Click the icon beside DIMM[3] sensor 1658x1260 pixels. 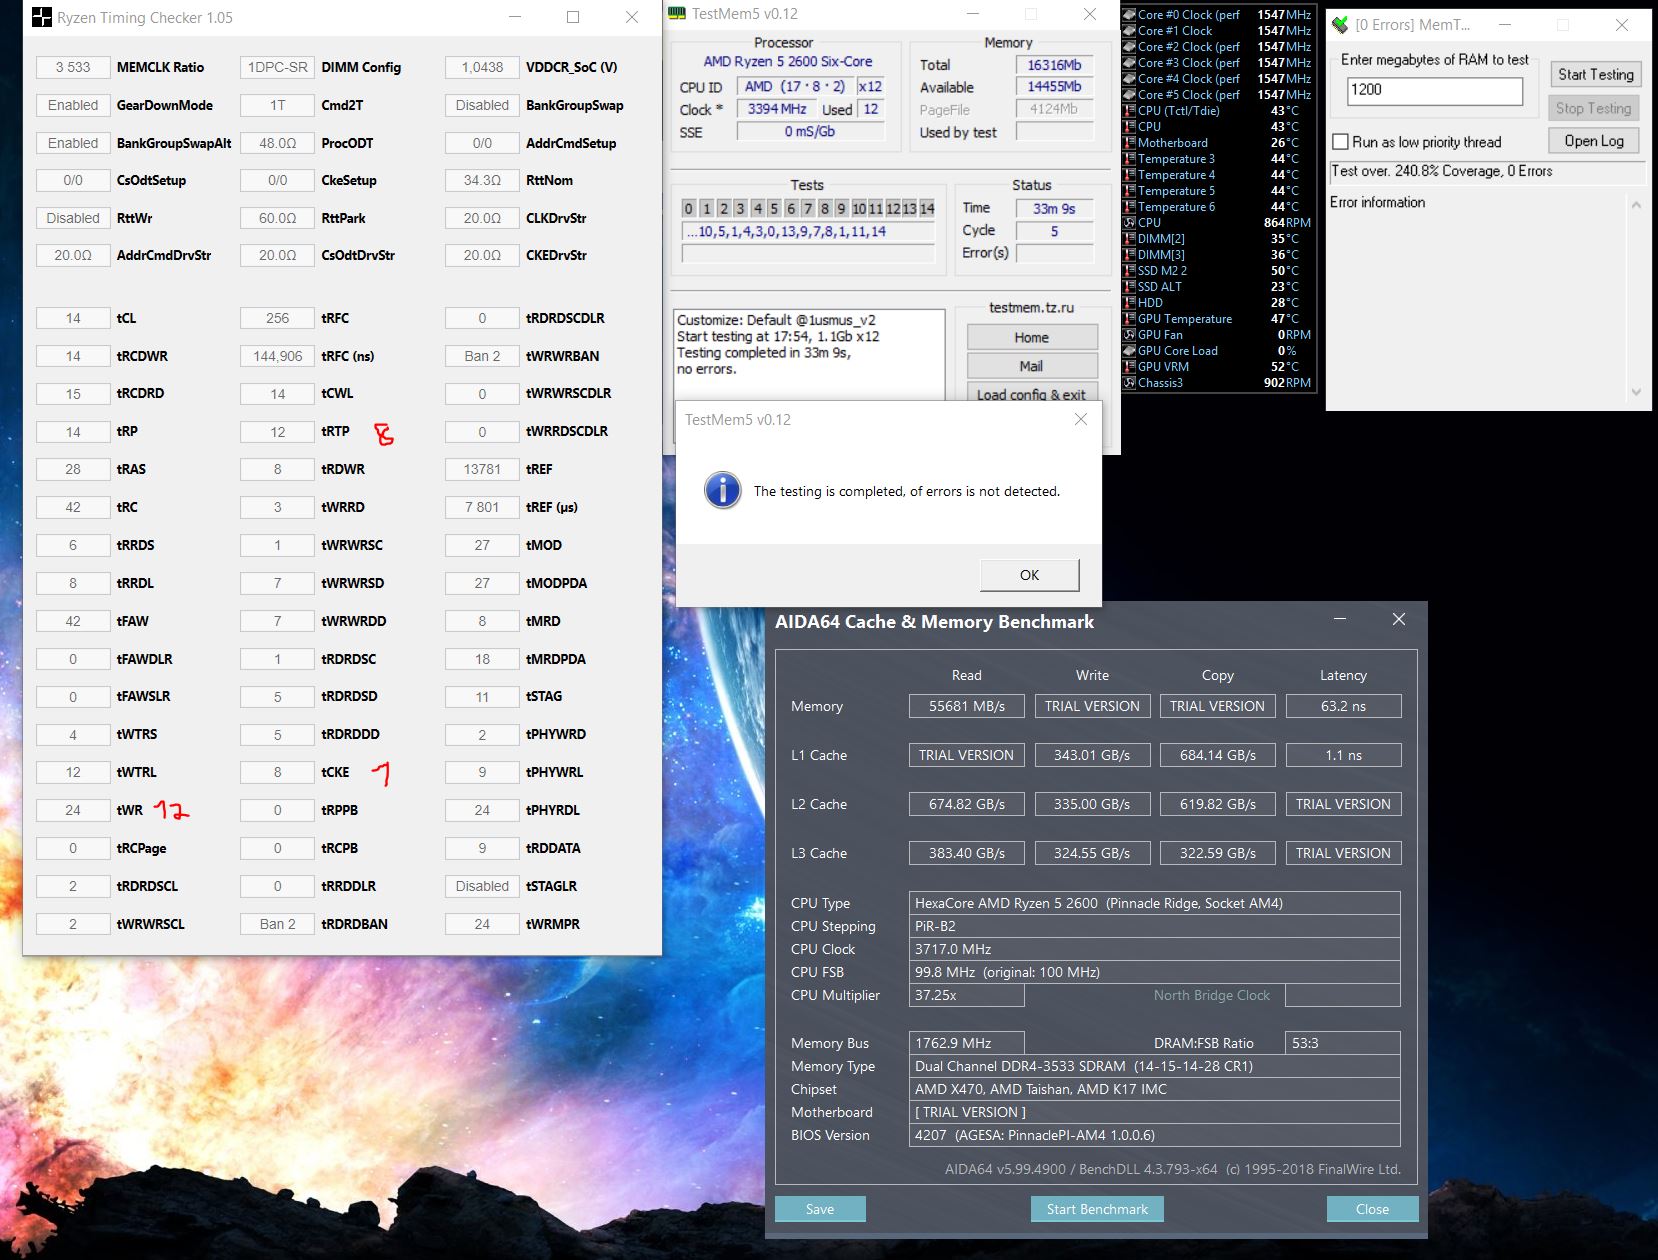point(1129,255)
